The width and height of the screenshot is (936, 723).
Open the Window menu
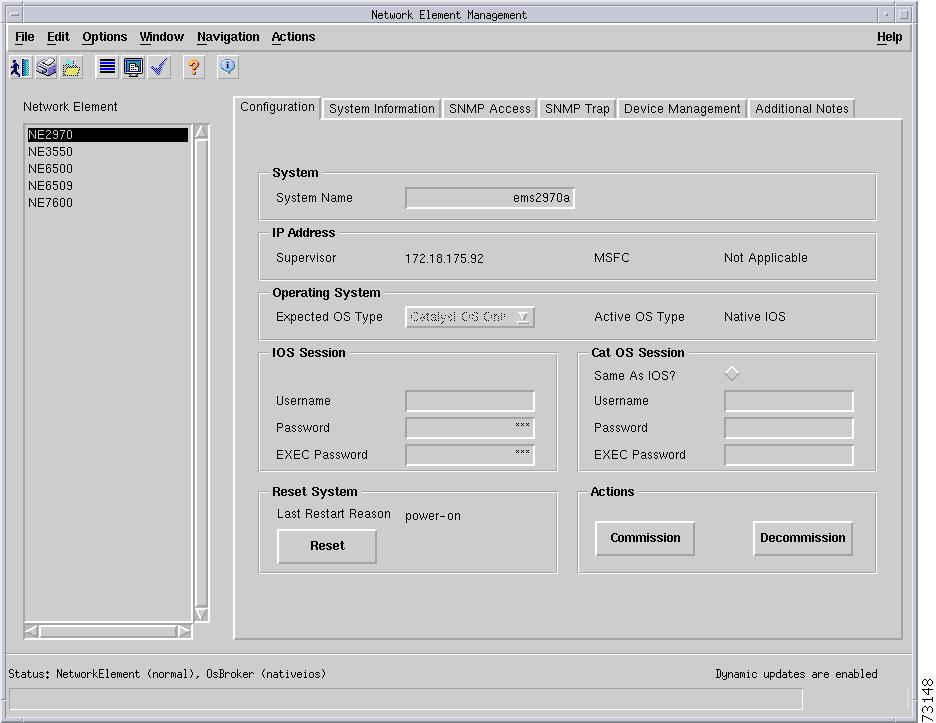(161, 37)
